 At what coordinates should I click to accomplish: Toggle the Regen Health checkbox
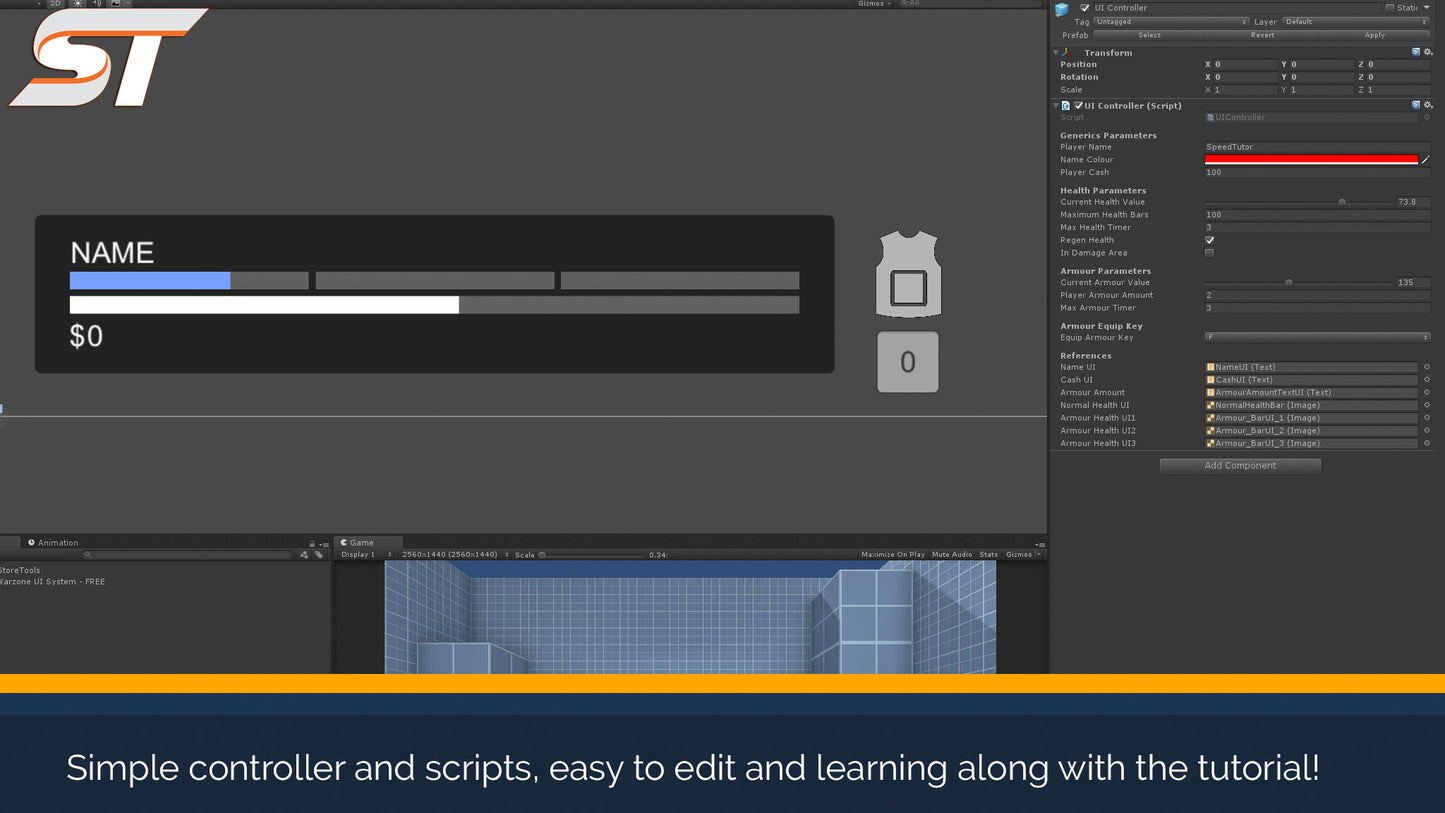click(x=1209, y=240)
